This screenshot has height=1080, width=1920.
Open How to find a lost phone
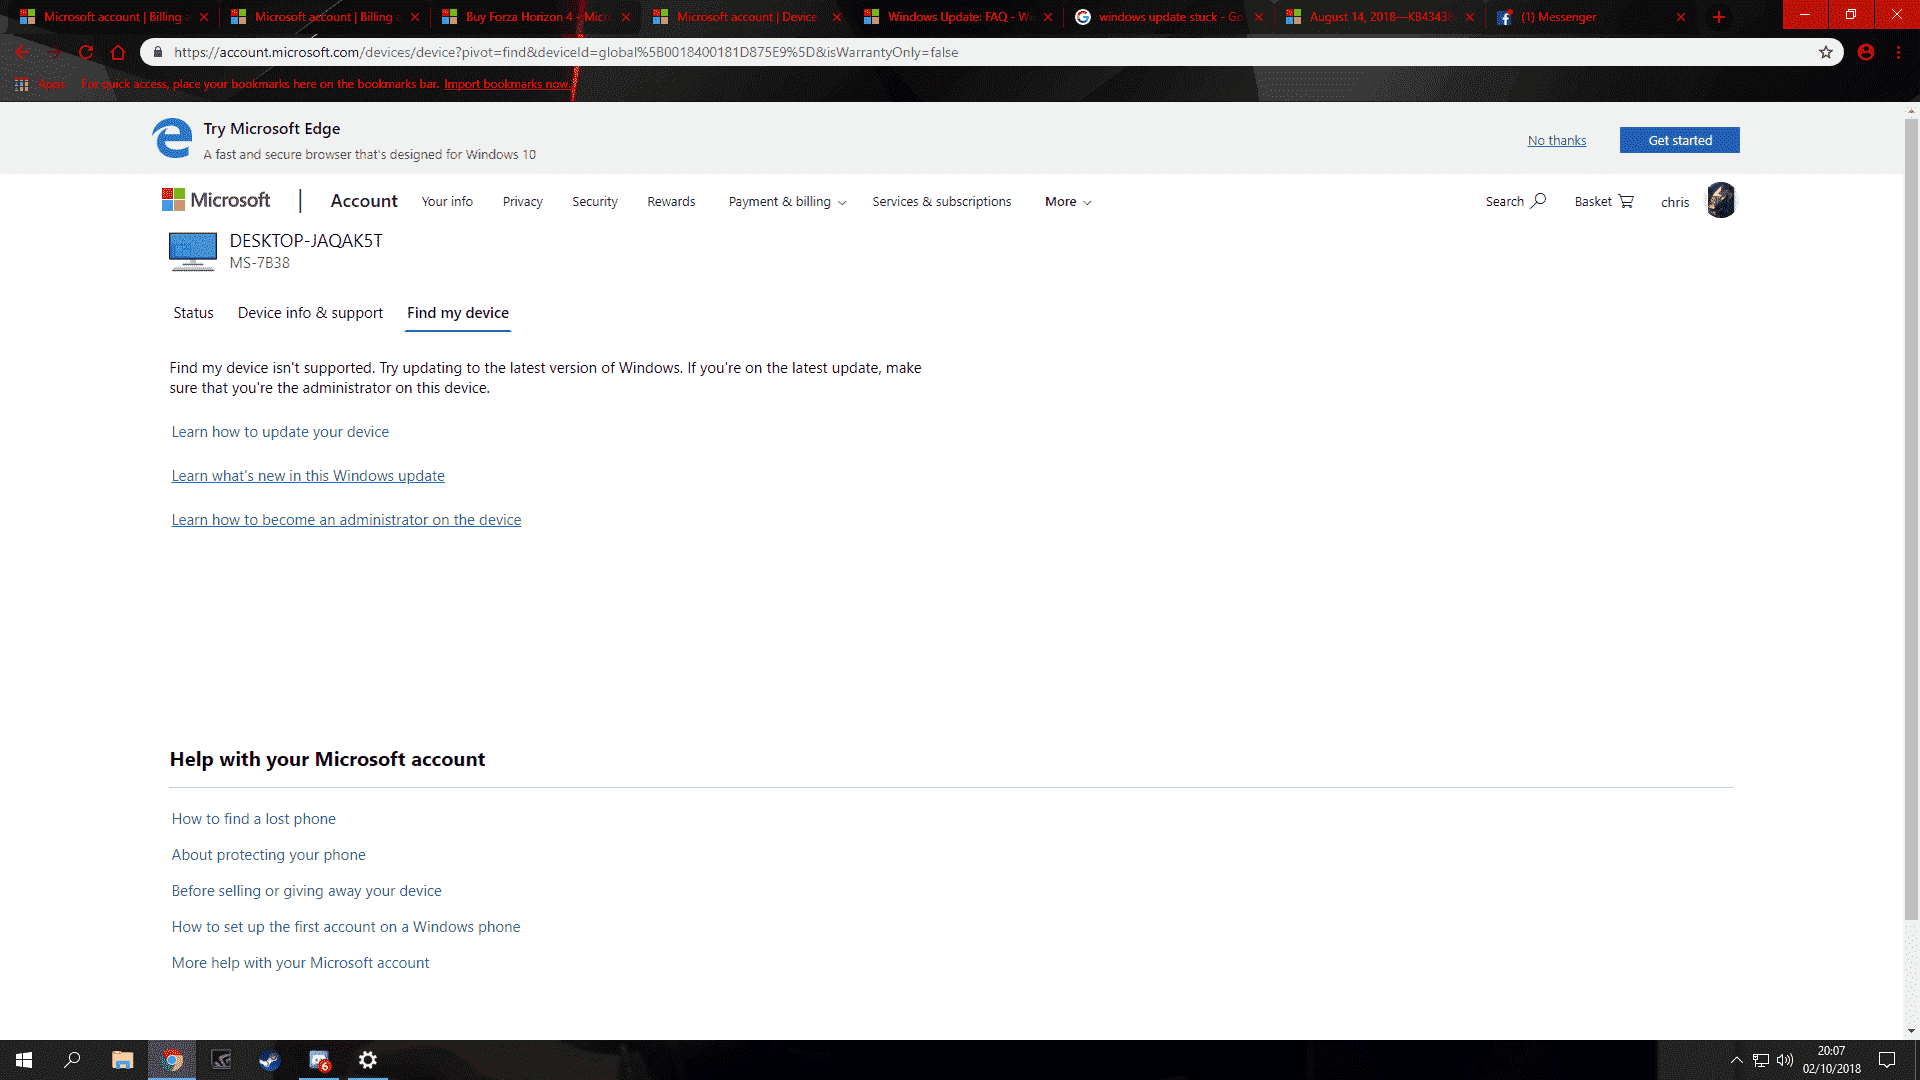[x=253, y=819]
